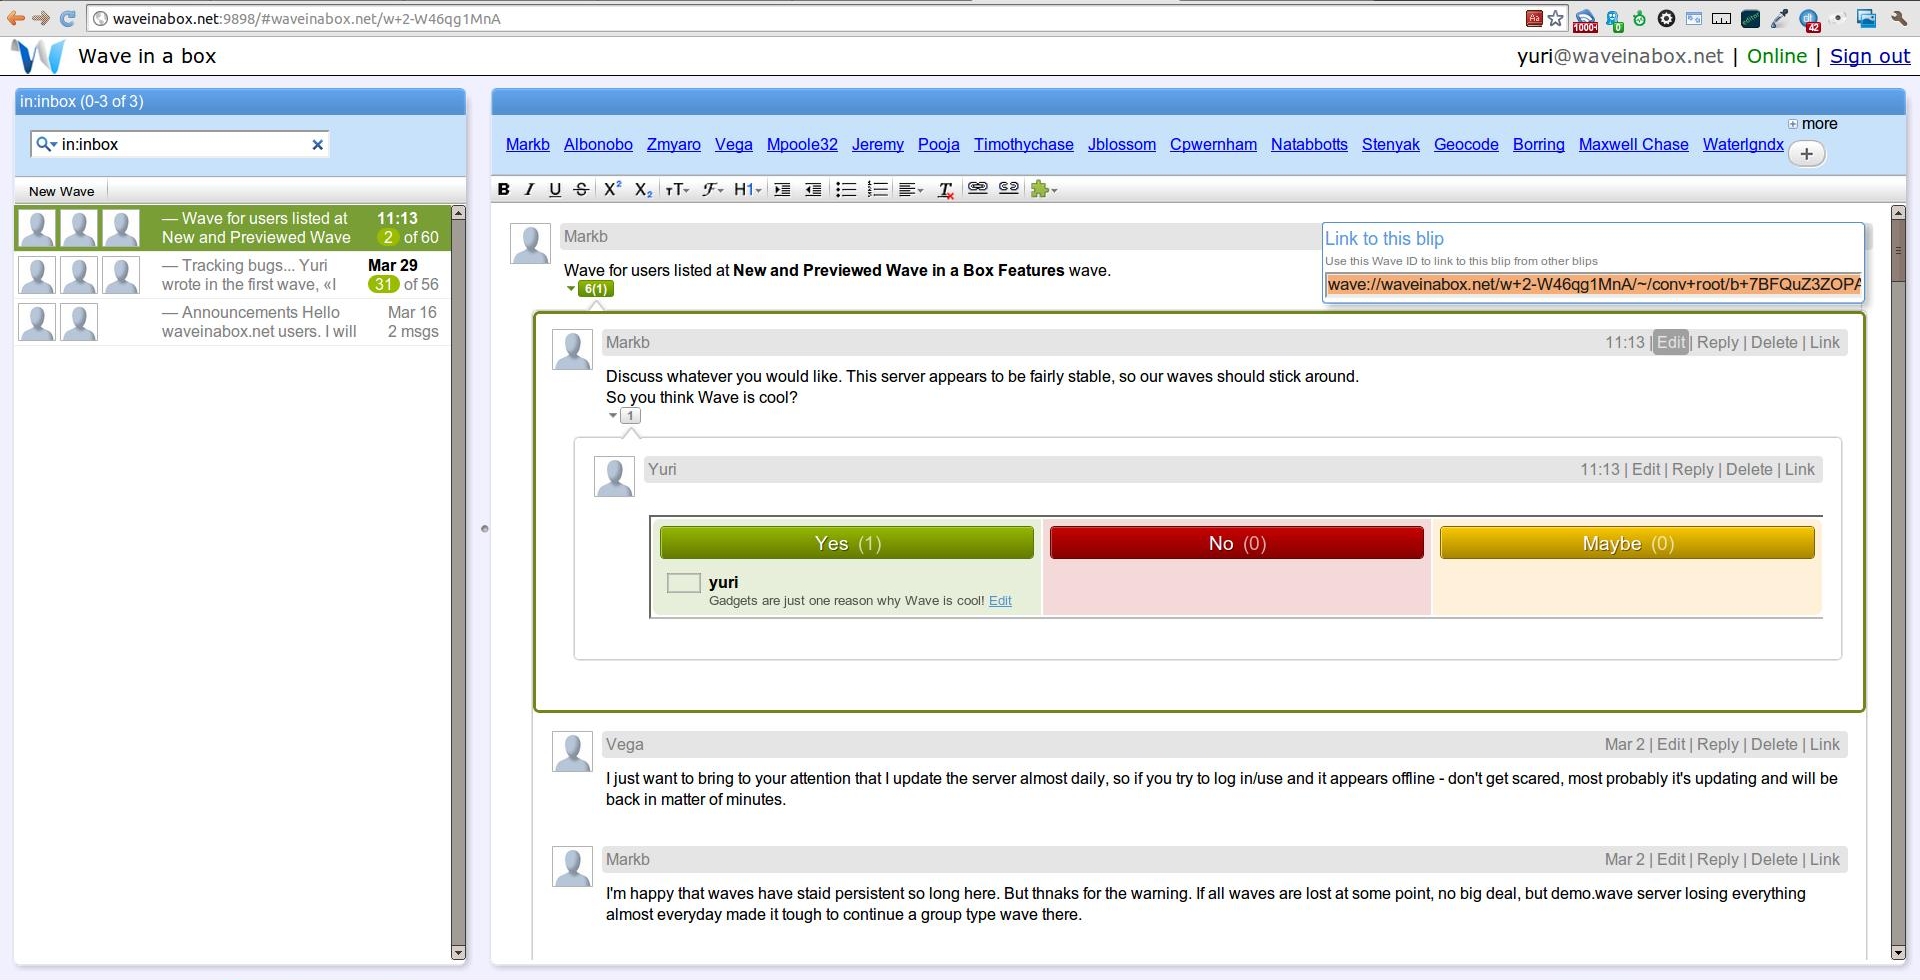Toggle bold formatting in the toolbar
Image resolution: width=1920 pixels, height=980 pixels.
(504, 189)
